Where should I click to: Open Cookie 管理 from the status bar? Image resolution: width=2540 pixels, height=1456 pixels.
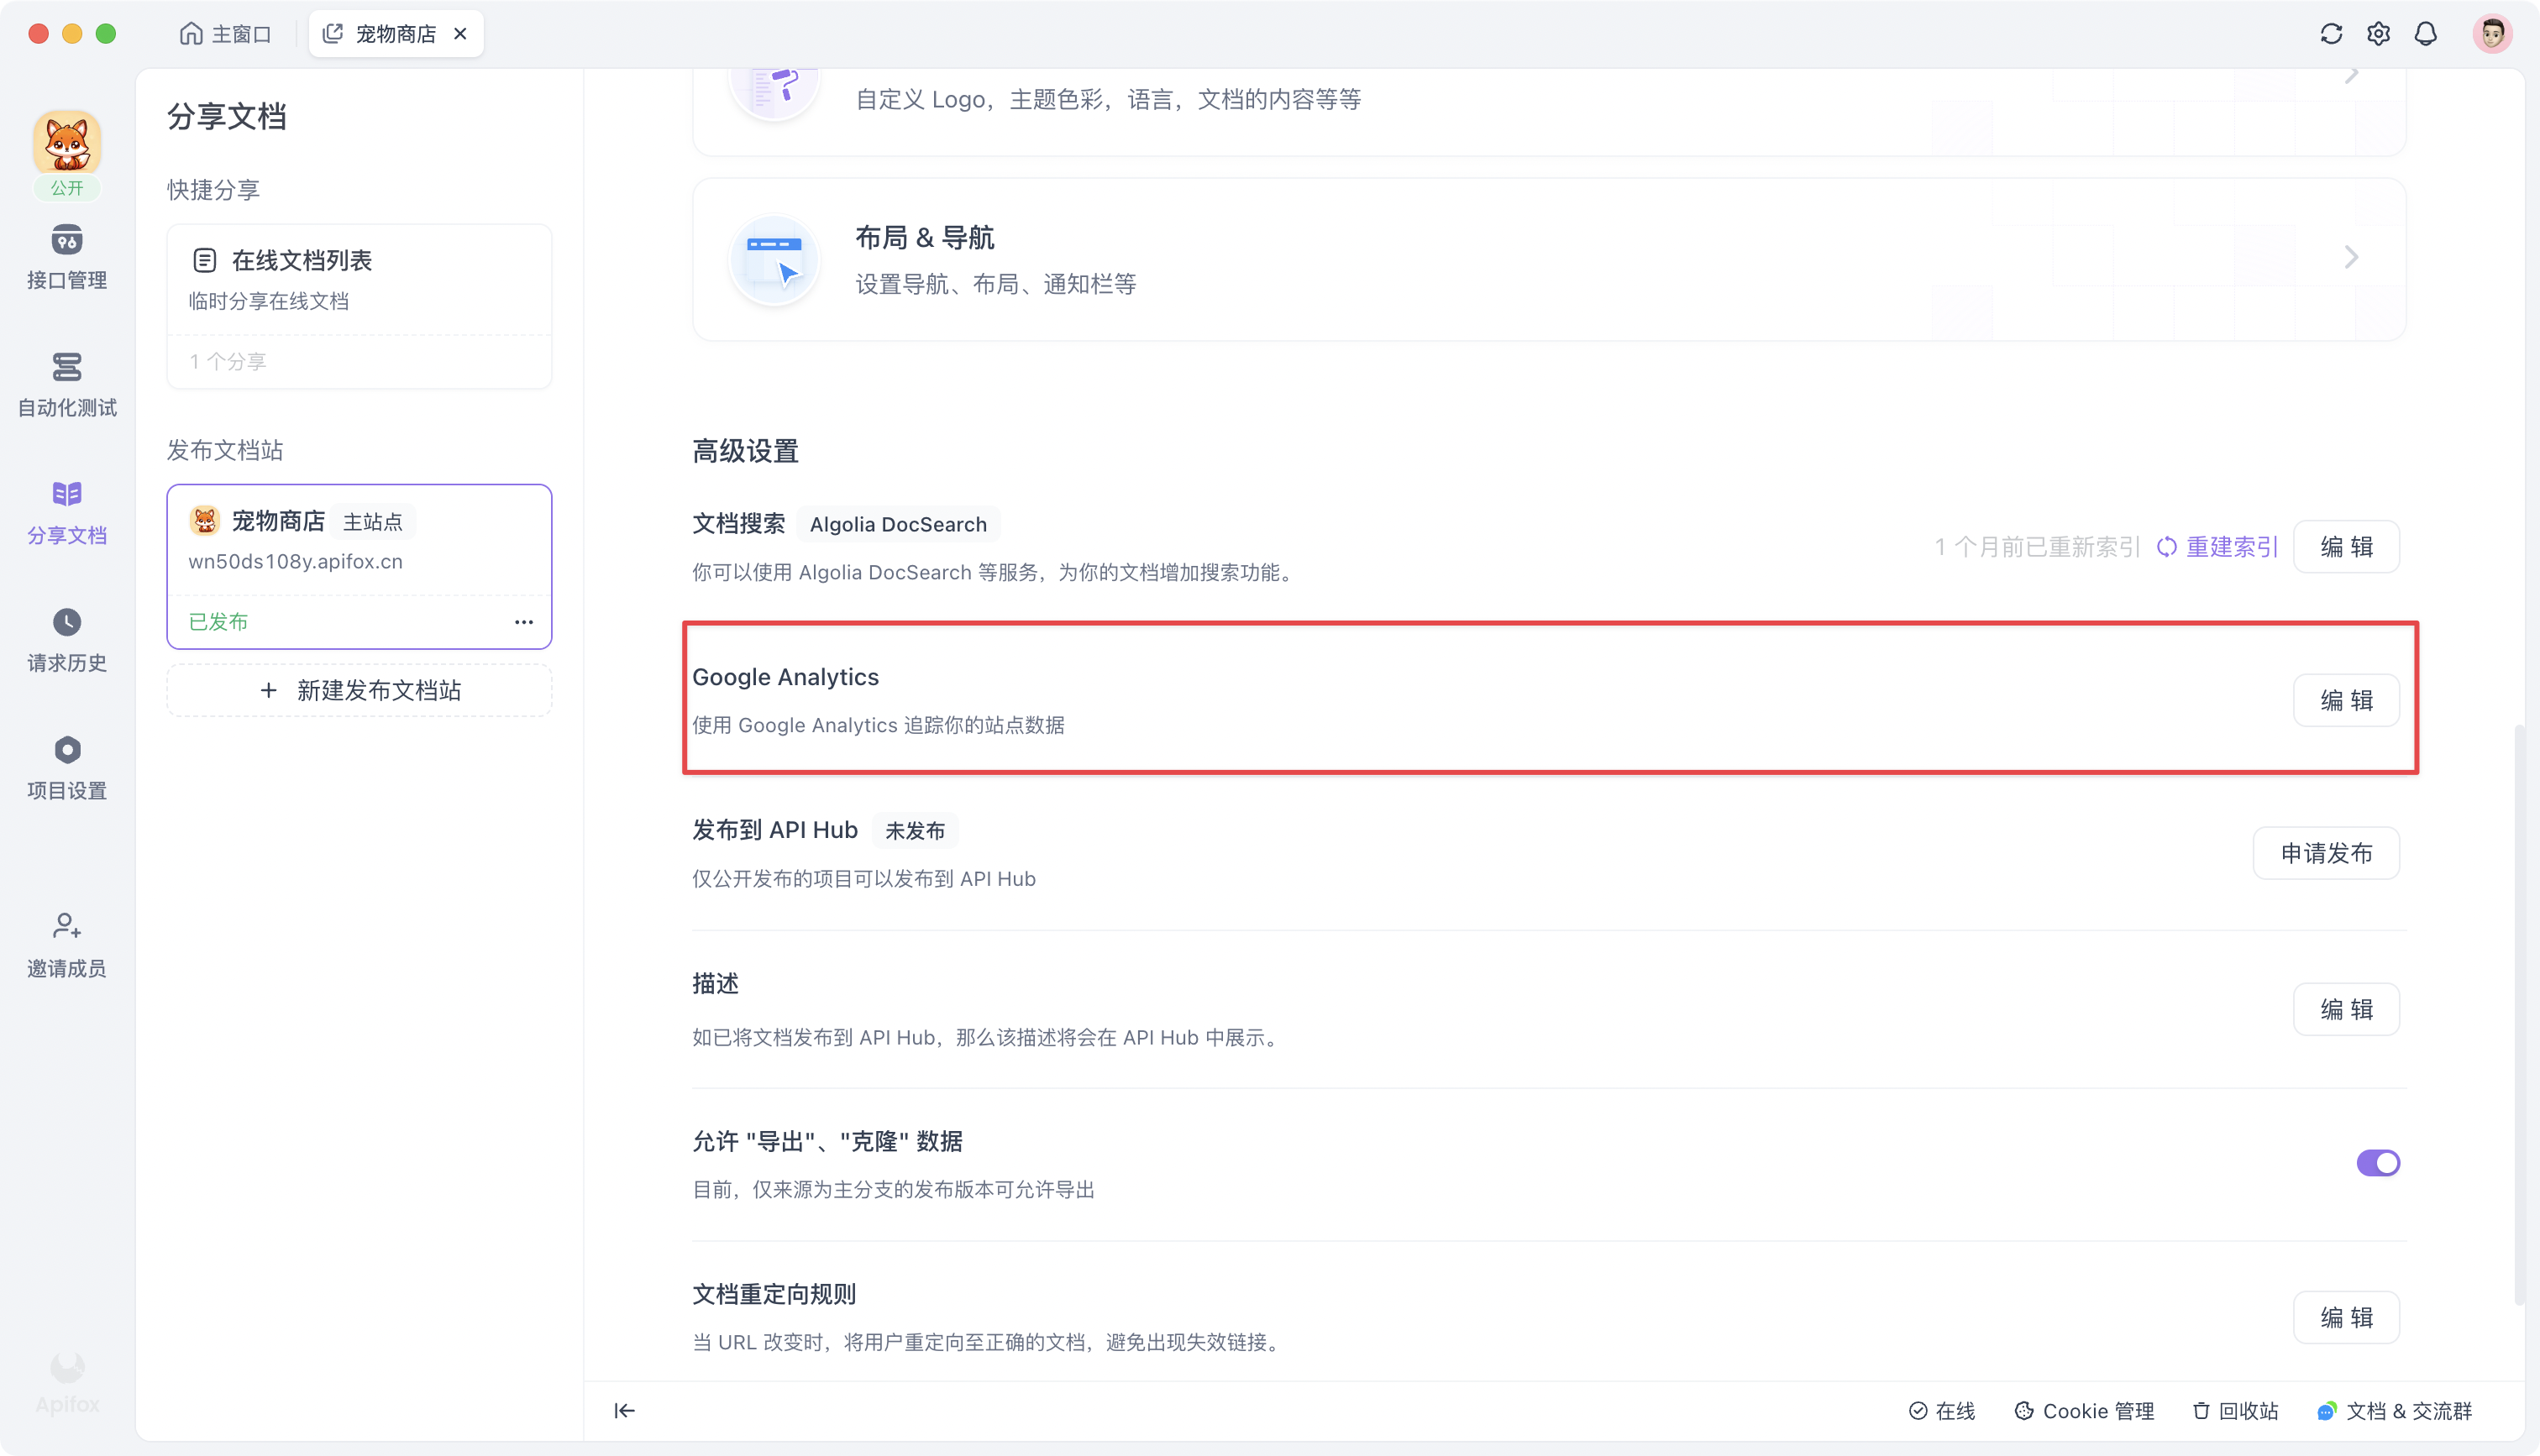click(x=2084, y=1410)
